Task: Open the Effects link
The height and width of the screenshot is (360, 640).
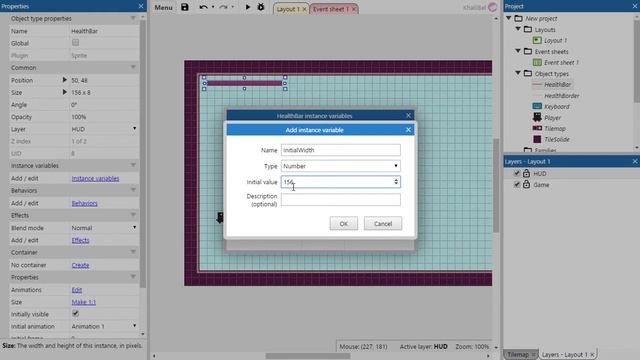Action: coord(80,240)
